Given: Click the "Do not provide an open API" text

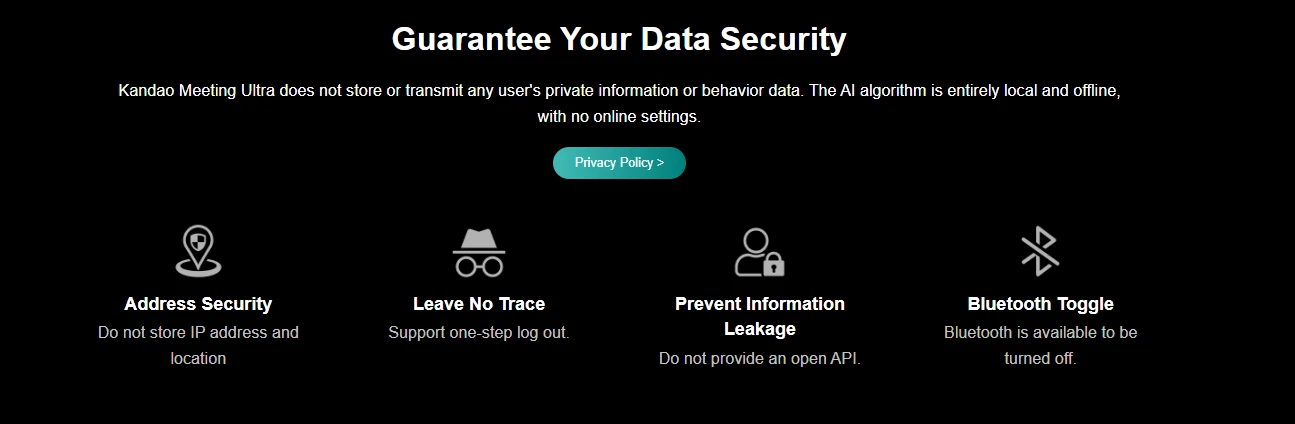Looking at the screenshot, I should (x=759, y=358).
